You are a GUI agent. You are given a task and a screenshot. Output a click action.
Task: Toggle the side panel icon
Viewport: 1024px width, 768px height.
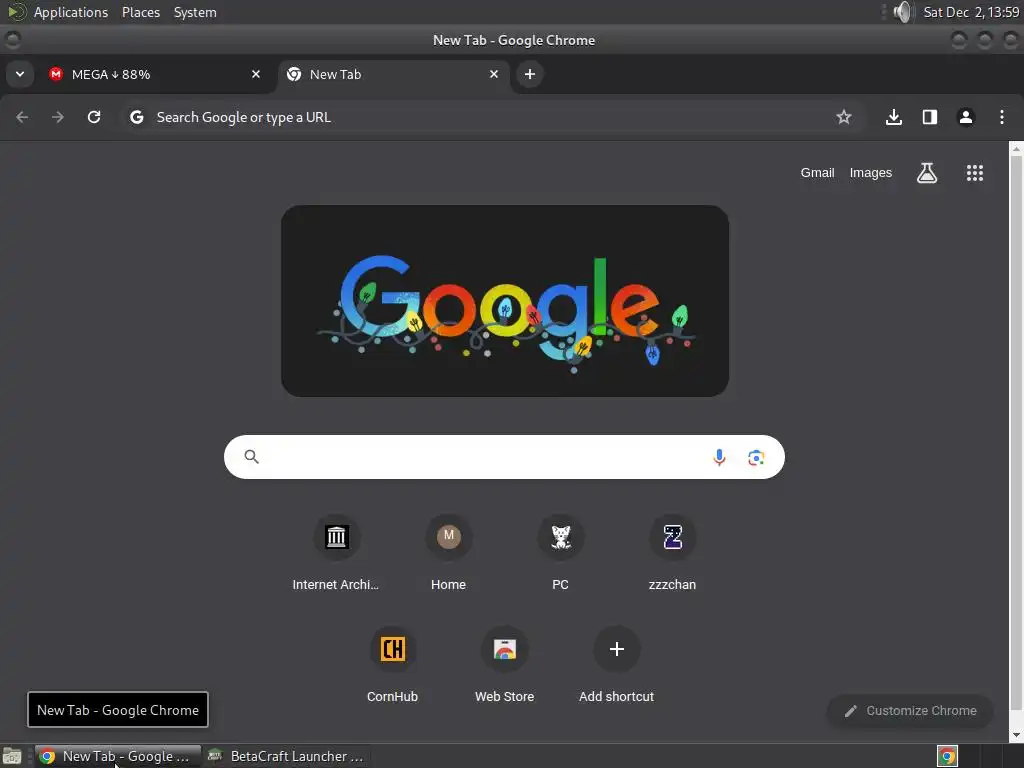(x=930, y=117)
